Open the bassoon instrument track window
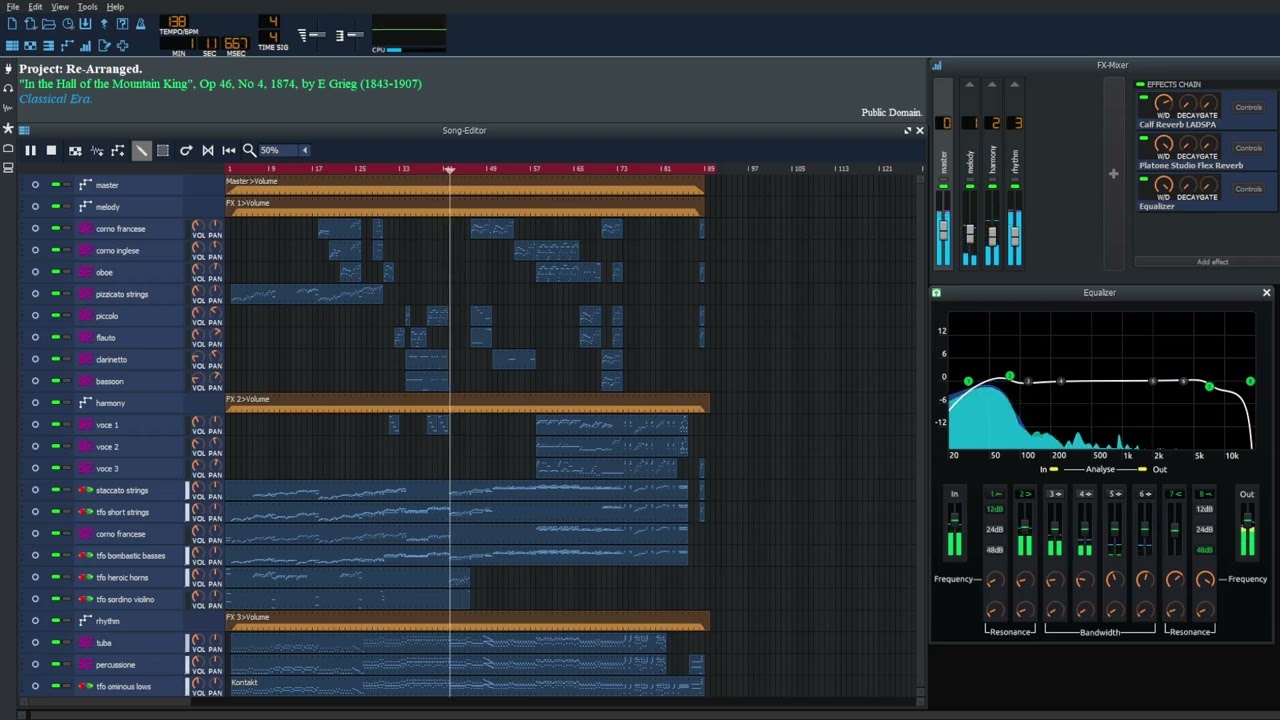This screenshot has width=1280, height=720. pyautogui.click(x=110, y=381)
